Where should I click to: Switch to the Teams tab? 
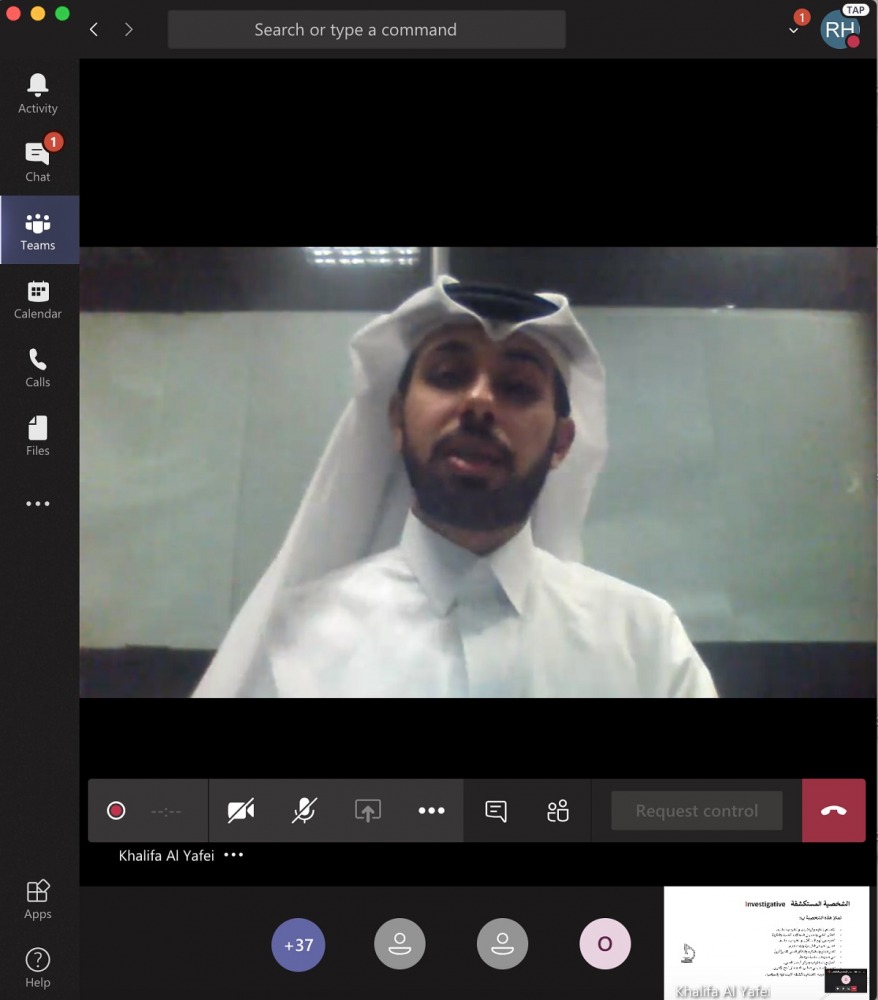click(x=38, y=230)
